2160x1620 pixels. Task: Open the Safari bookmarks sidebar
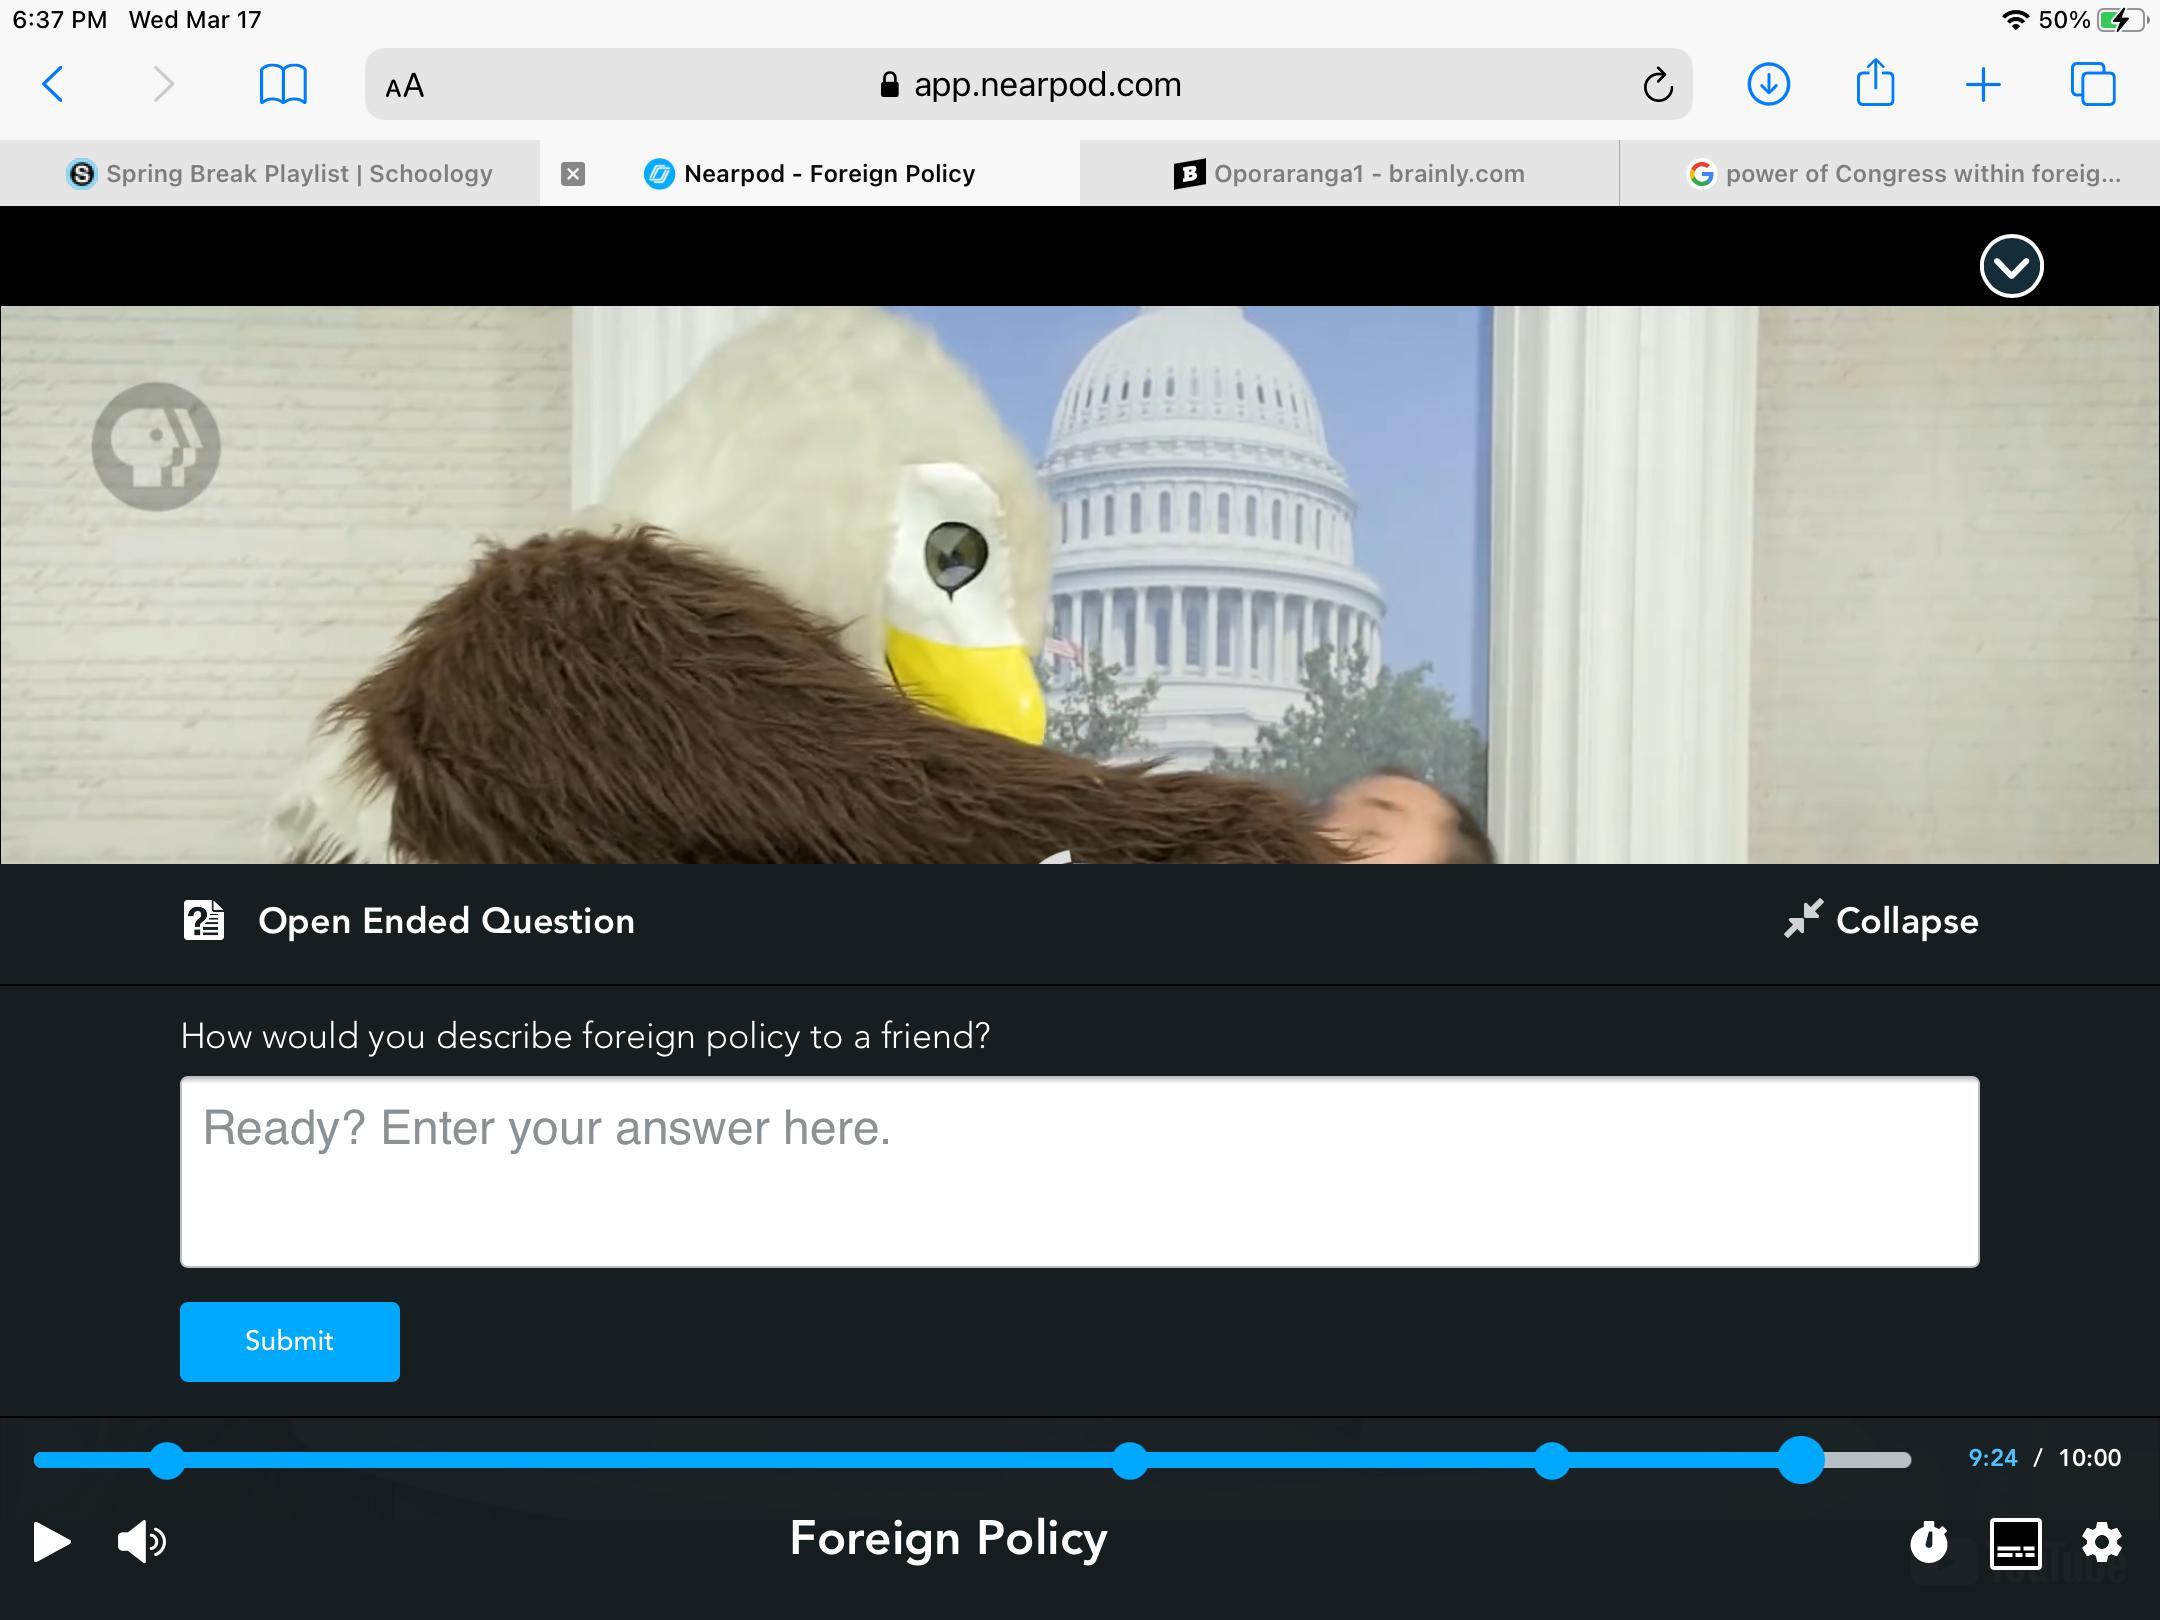pyautogui.click(x=283, y=84)
